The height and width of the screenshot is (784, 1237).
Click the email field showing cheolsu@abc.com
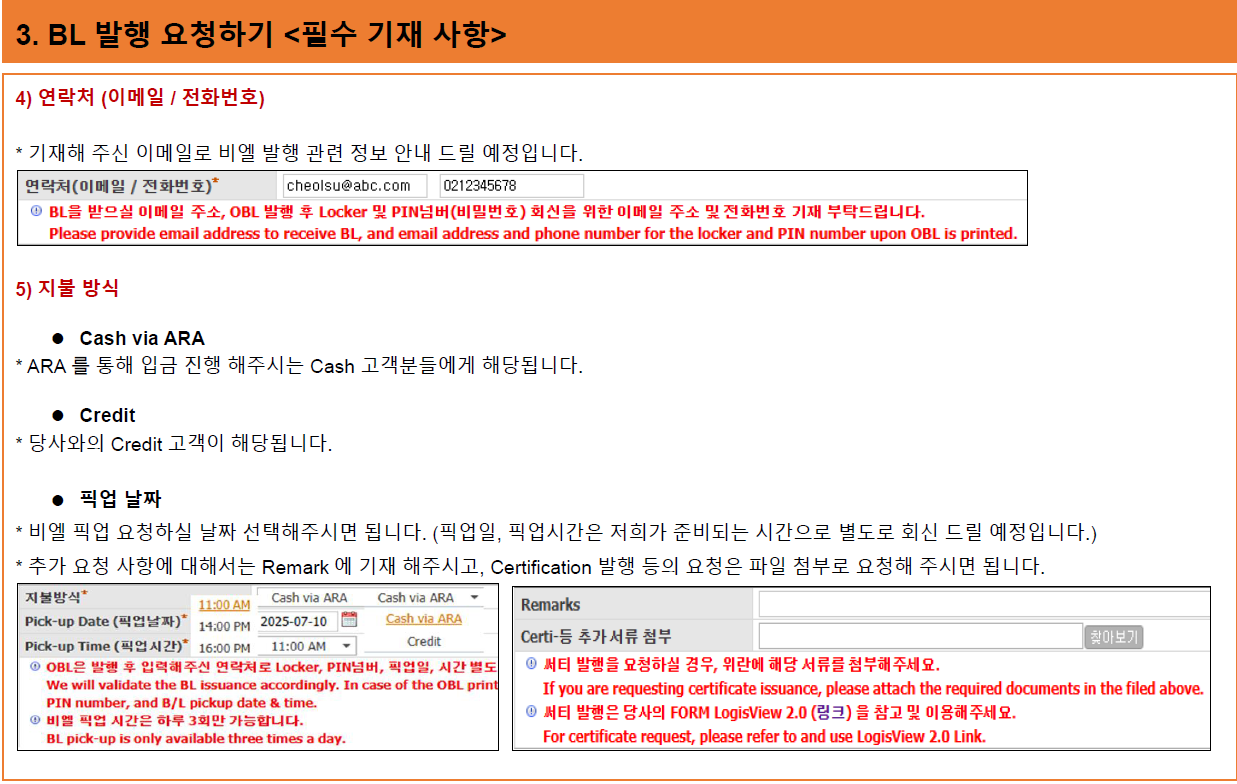(354, 186)
